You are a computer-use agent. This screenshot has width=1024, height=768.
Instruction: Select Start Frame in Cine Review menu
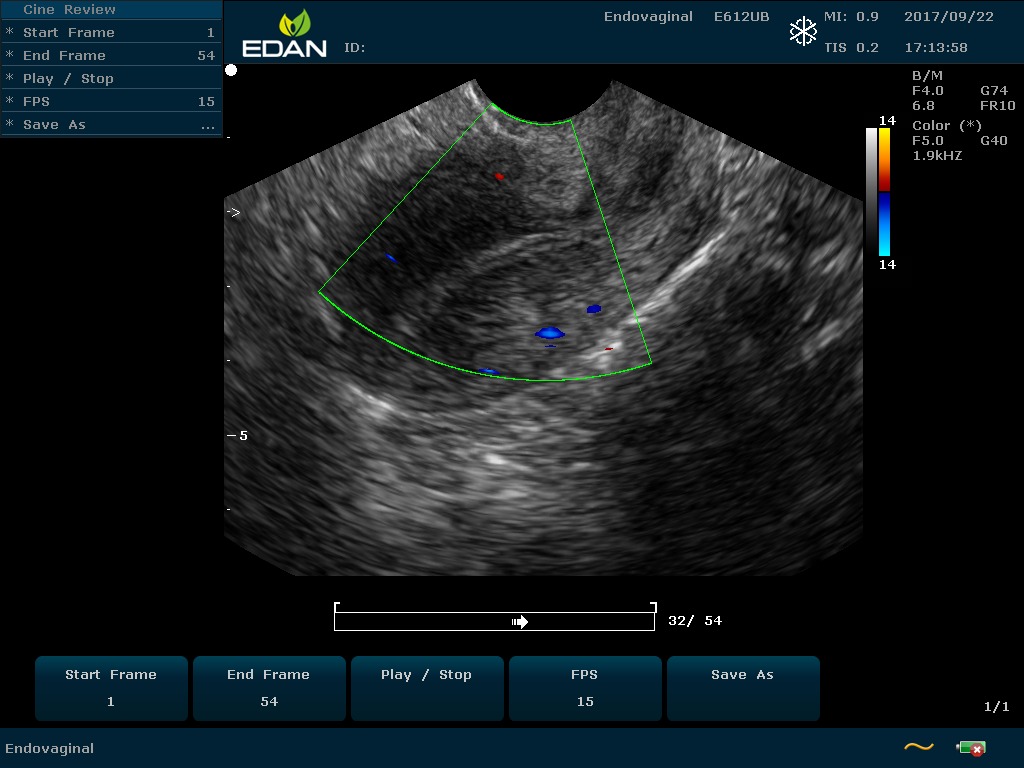(110, 33)
